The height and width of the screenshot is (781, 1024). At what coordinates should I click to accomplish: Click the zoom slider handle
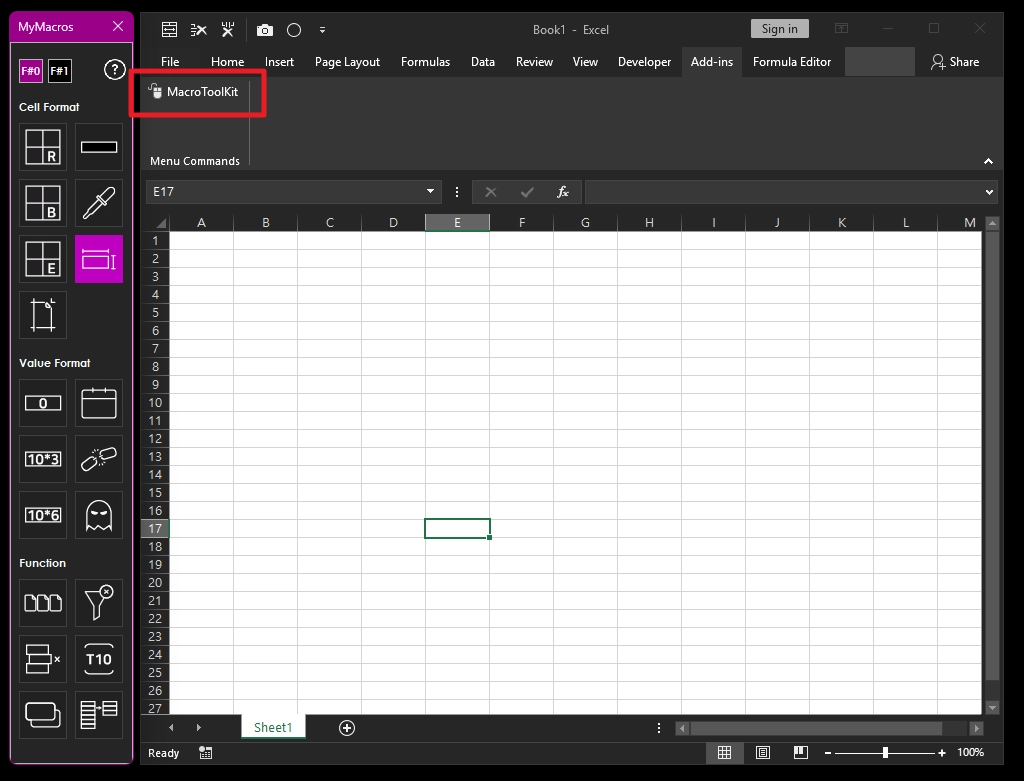885,753
